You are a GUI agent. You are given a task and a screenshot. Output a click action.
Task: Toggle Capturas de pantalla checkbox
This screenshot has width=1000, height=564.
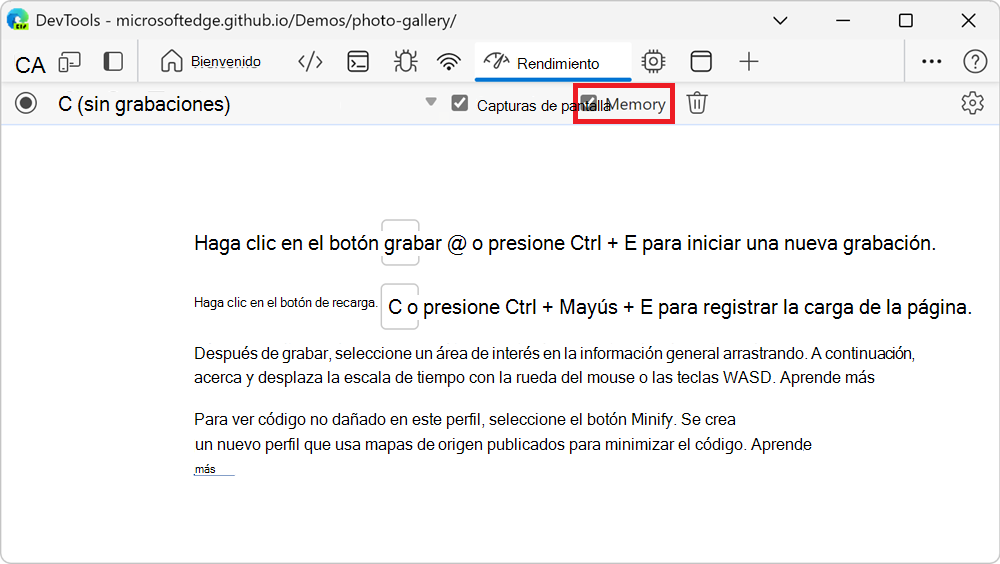459,103
